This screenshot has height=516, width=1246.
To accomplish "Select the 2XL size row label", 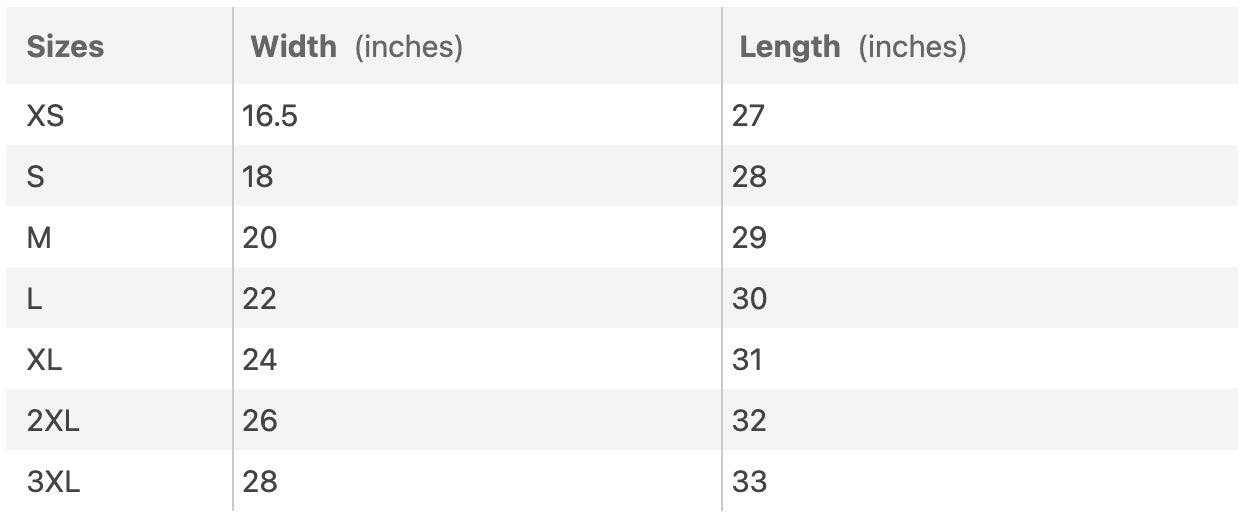I will (x=53, y=421).
